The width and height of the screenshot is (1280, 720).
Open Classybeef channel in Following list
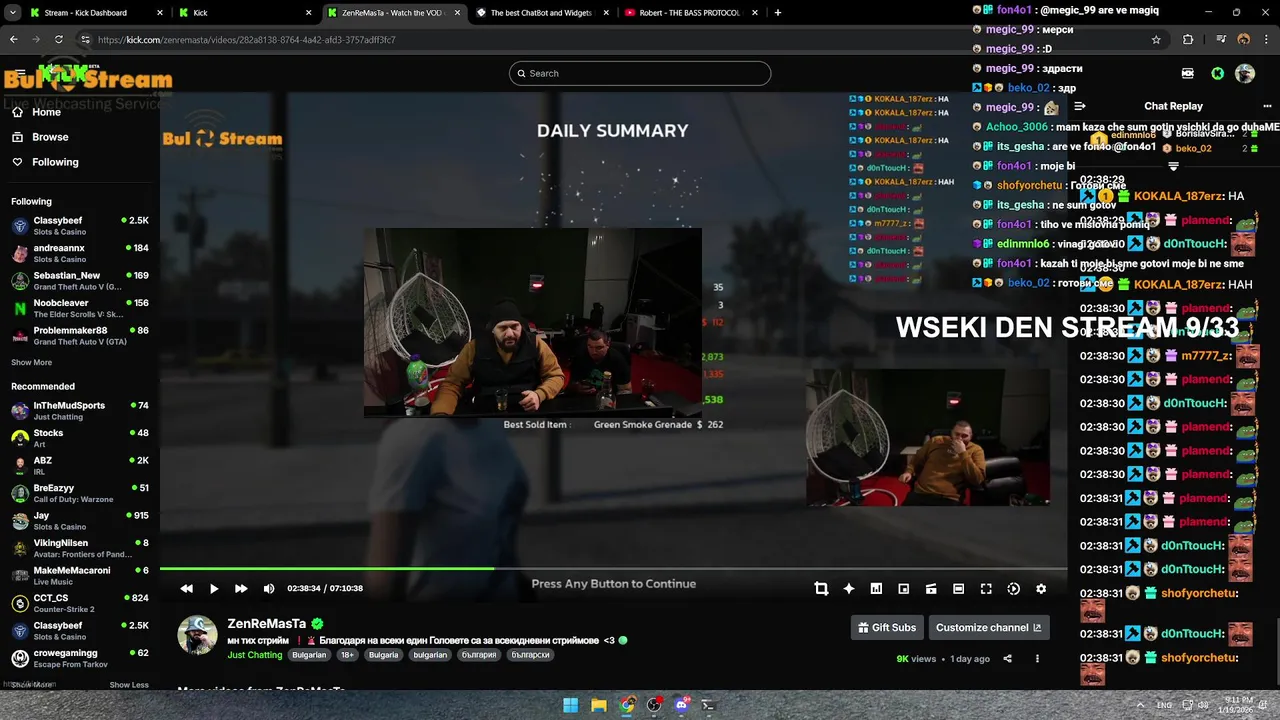[x=80, y=225]
